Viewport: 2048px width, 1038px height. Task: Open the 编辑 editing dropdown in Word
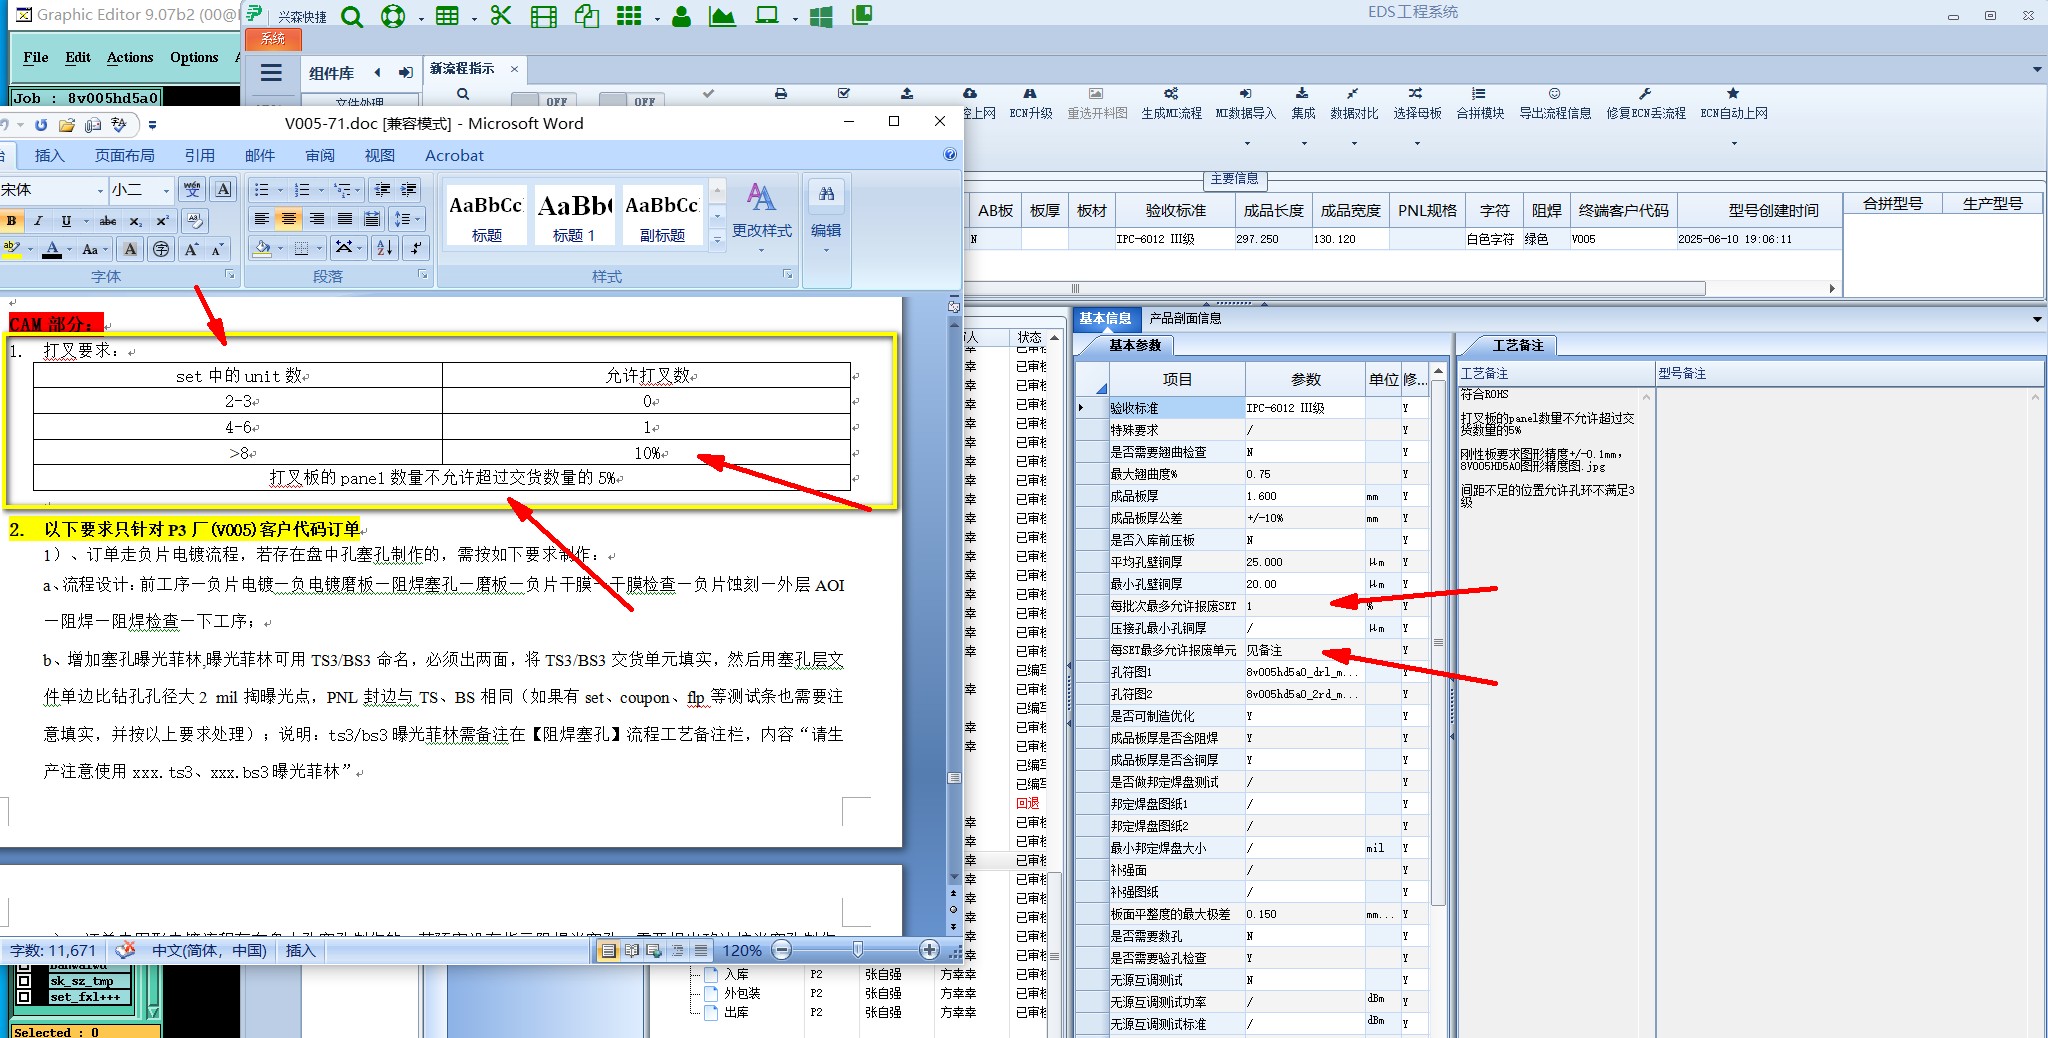[826, 219]
